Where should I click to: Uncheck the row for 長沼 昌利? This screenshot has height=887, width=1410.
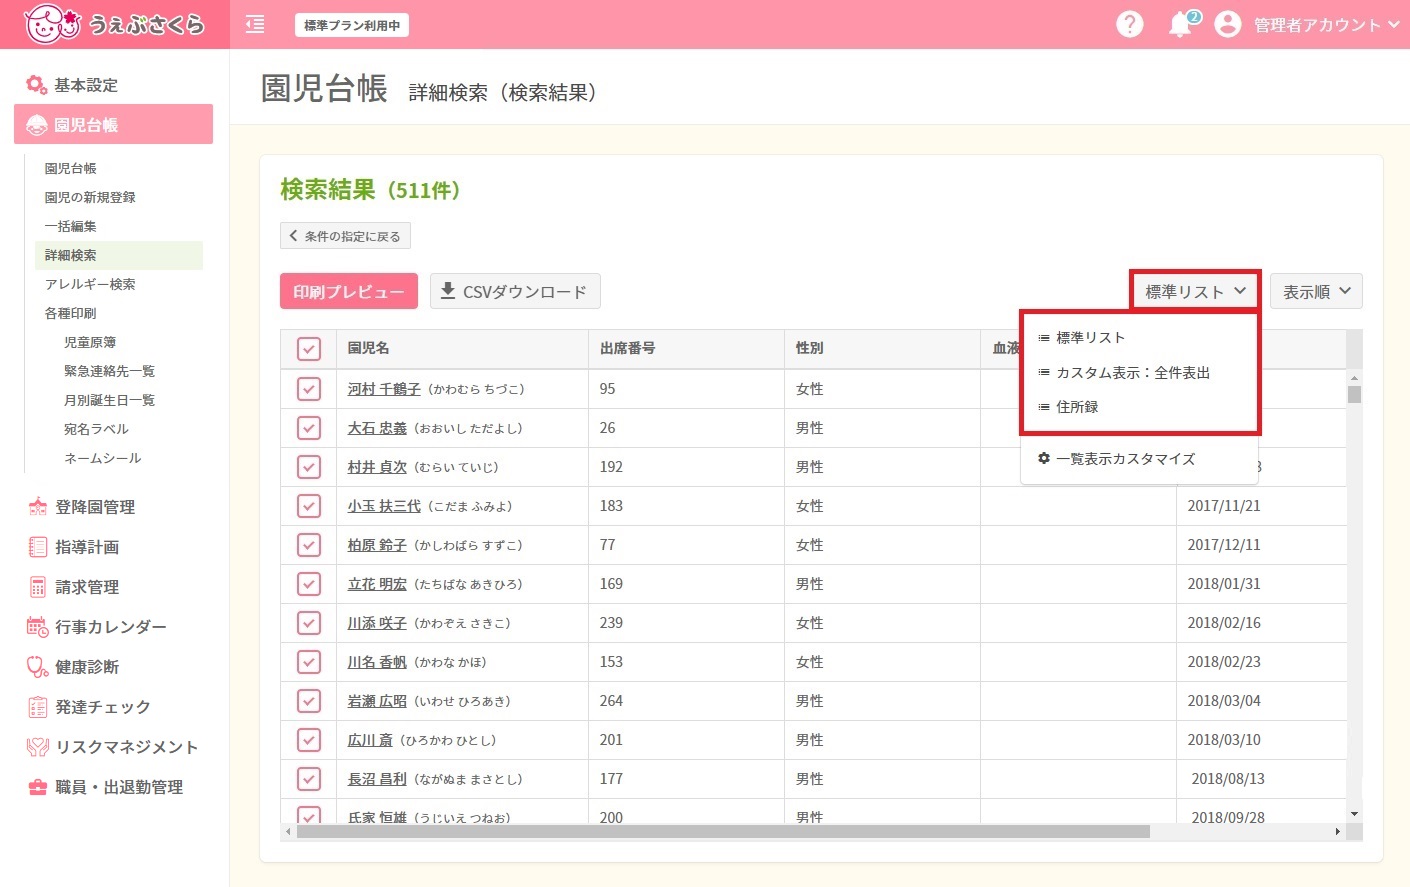coord(309,779)
